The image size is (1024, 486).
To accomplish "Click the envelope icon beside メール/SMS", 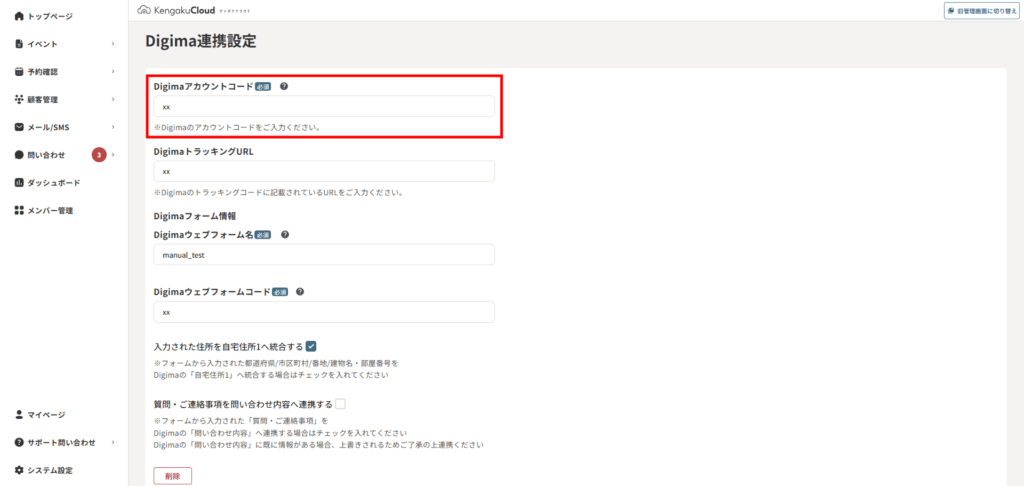I will tap(19, 127).
